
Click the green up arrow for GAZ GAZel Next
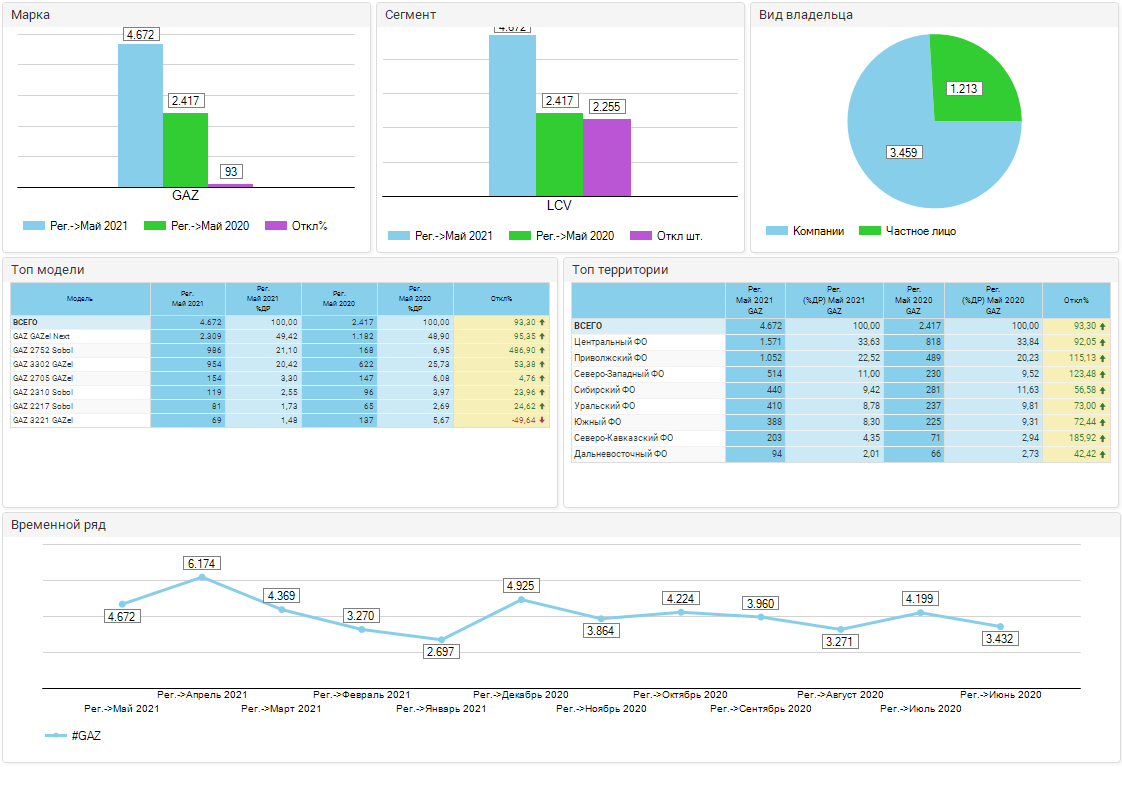[x=542, y=336]
